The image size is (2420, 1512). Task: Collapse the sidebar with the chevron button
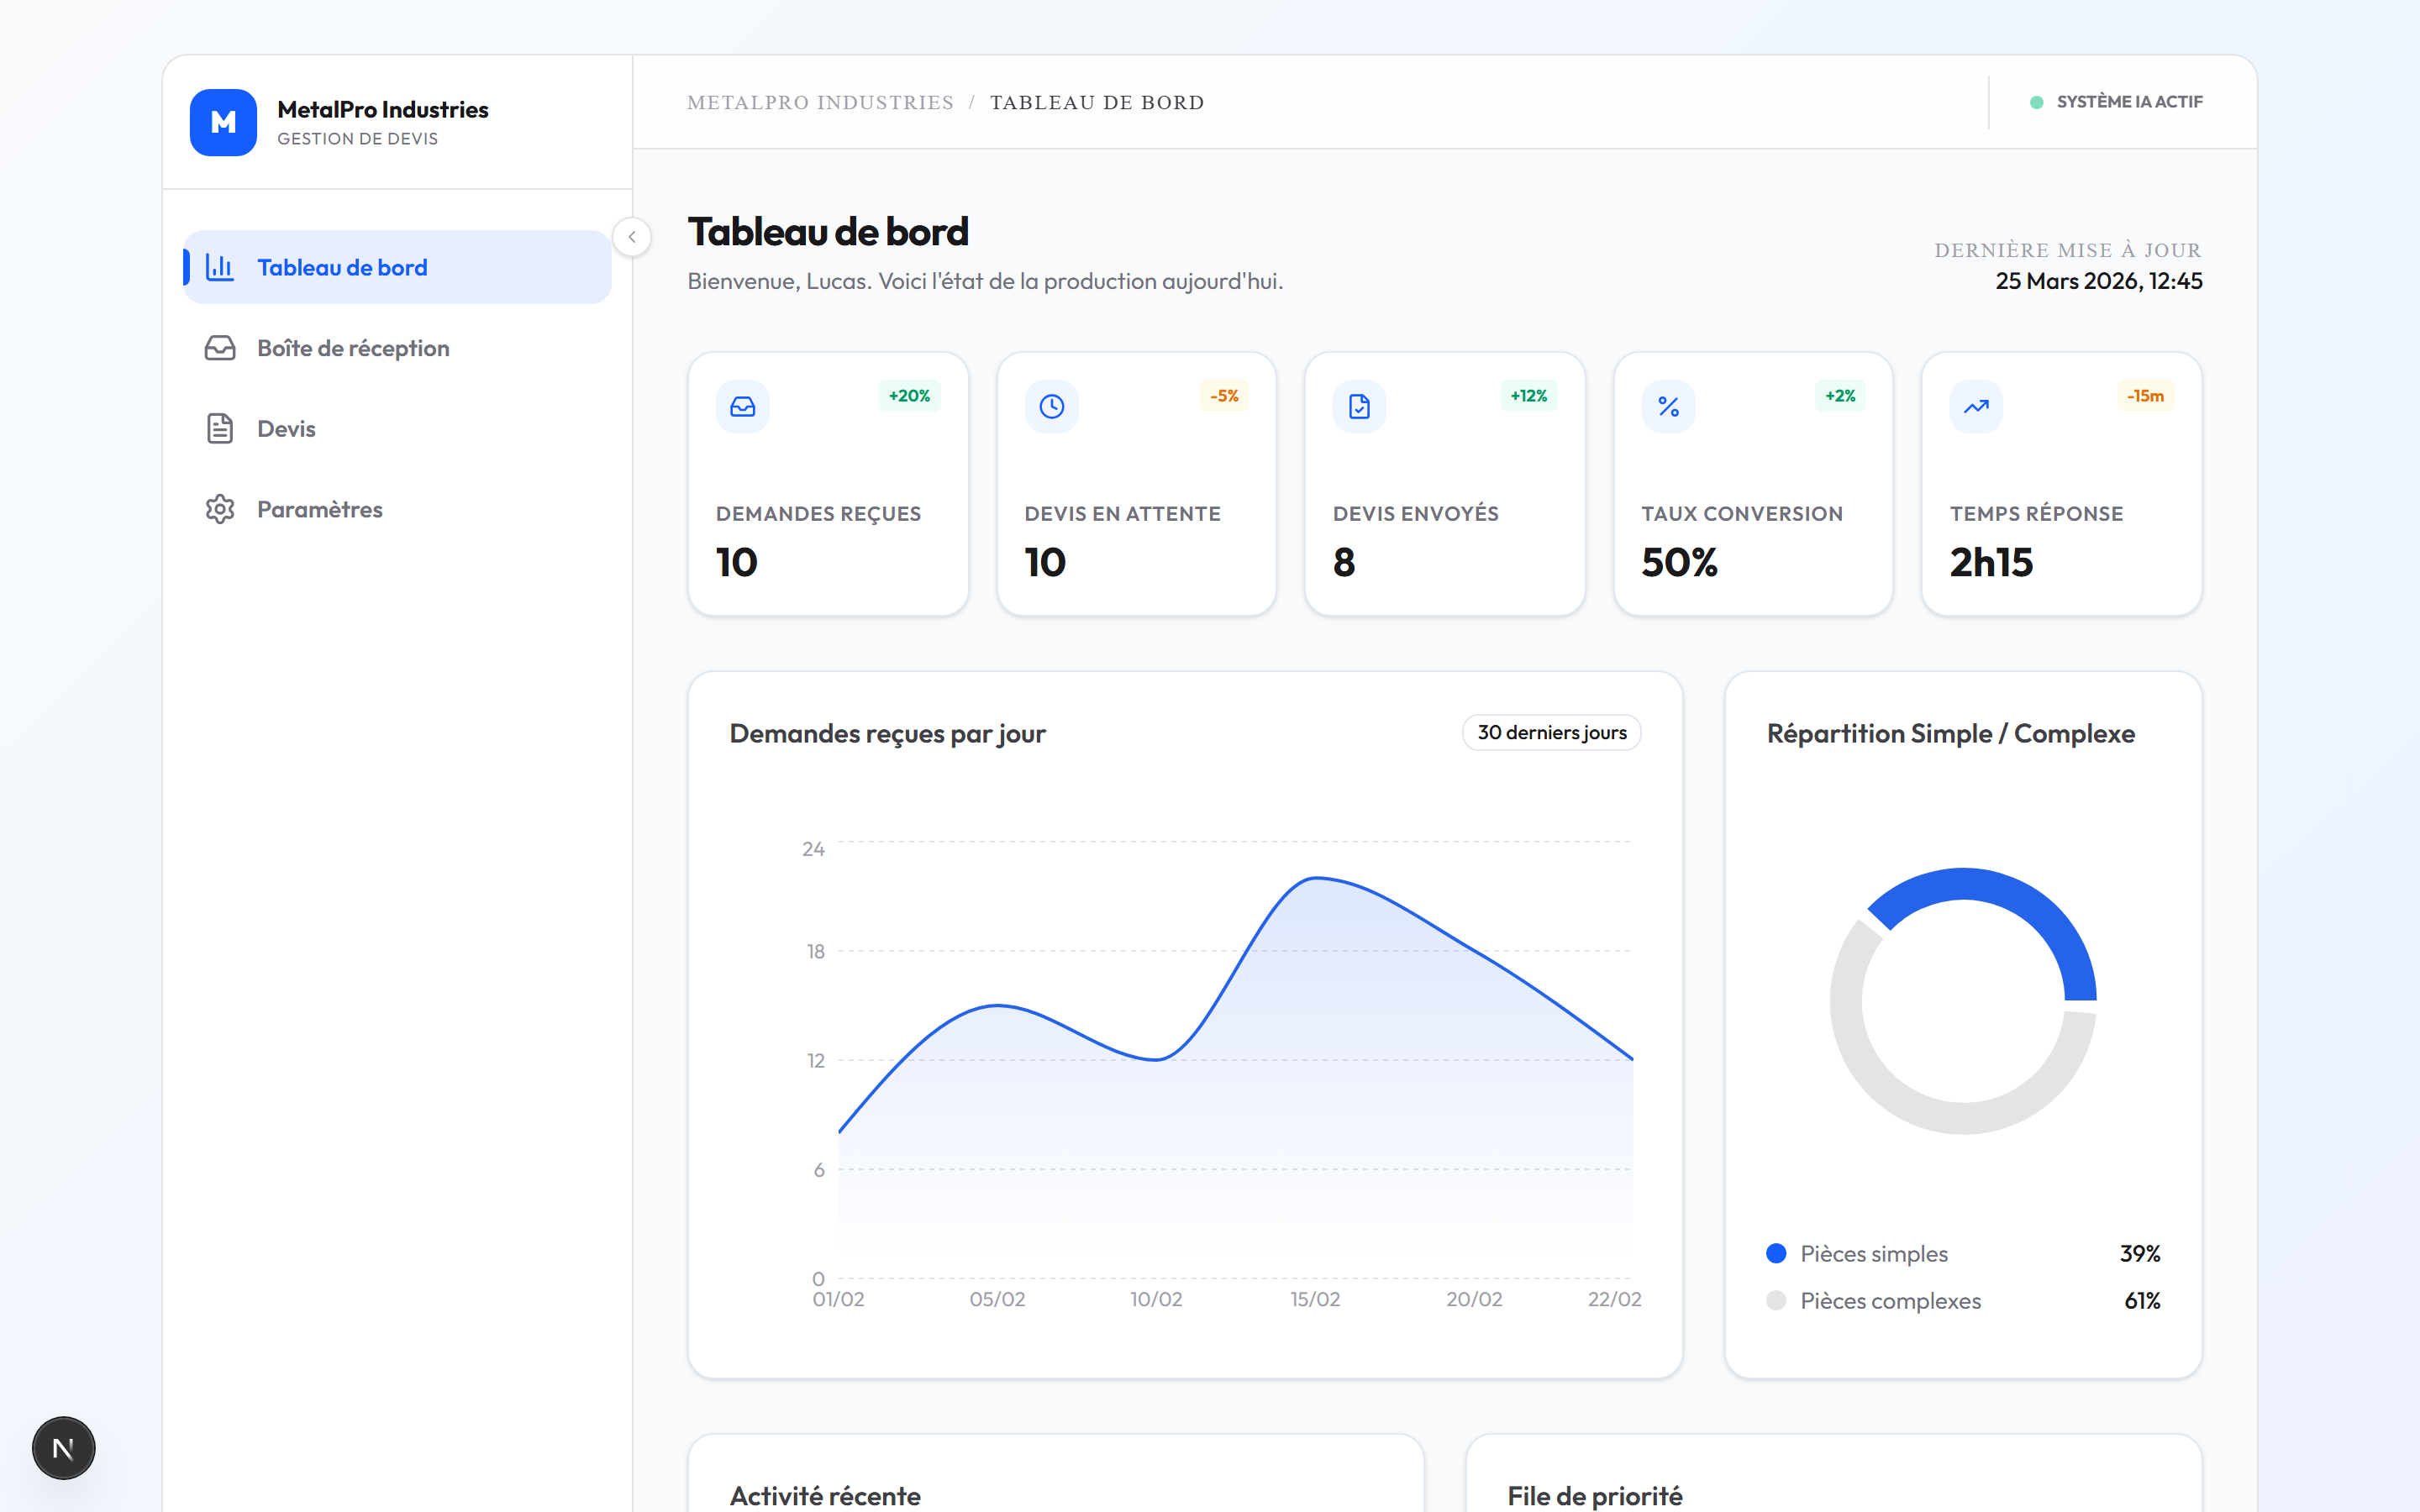[x=632, y=237]
